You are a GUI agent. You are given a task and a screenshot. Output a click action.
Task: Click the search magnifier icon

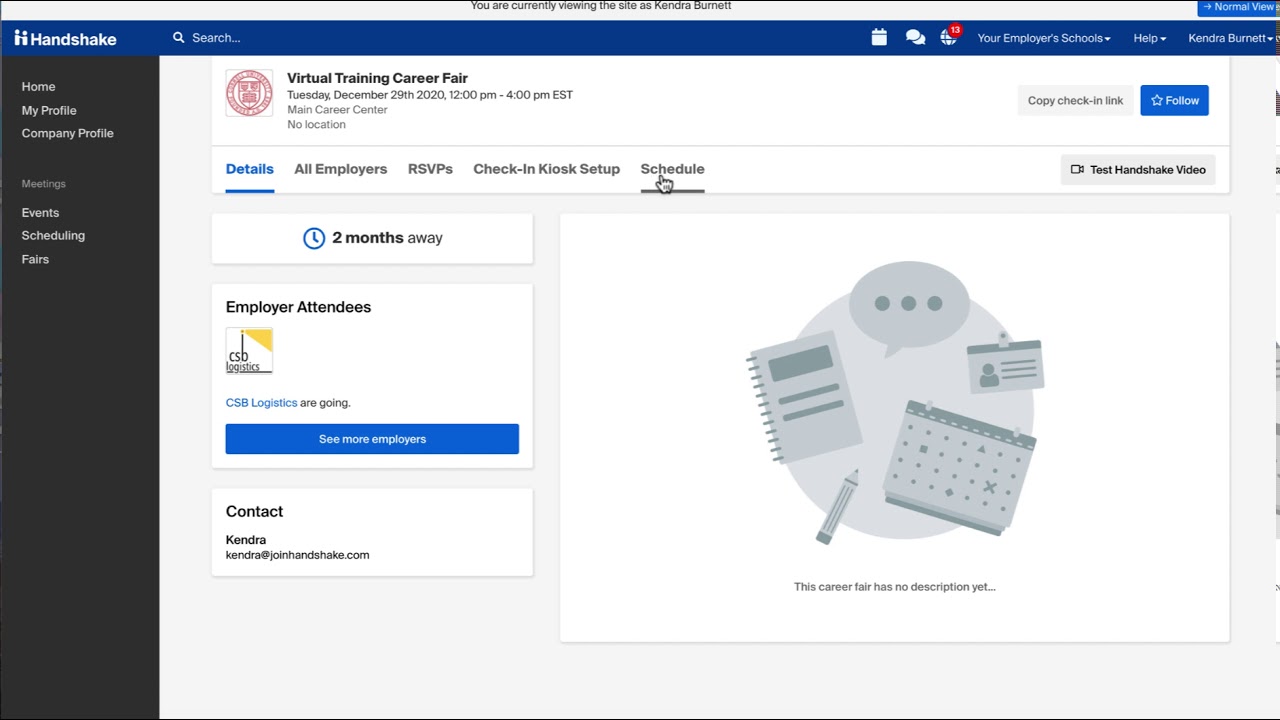(x=179, y=38)
